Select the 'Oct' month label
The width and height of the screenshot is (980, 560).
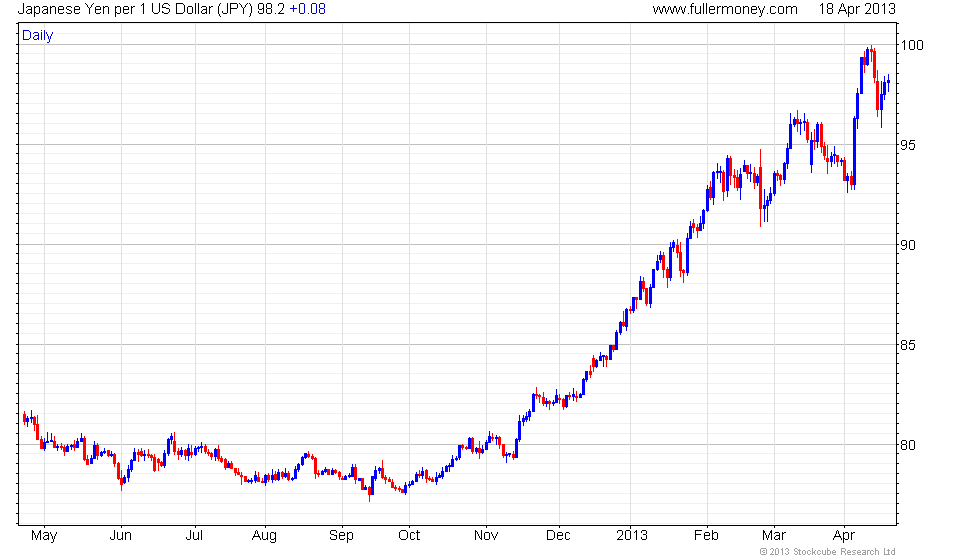click(x=409, y=536)
